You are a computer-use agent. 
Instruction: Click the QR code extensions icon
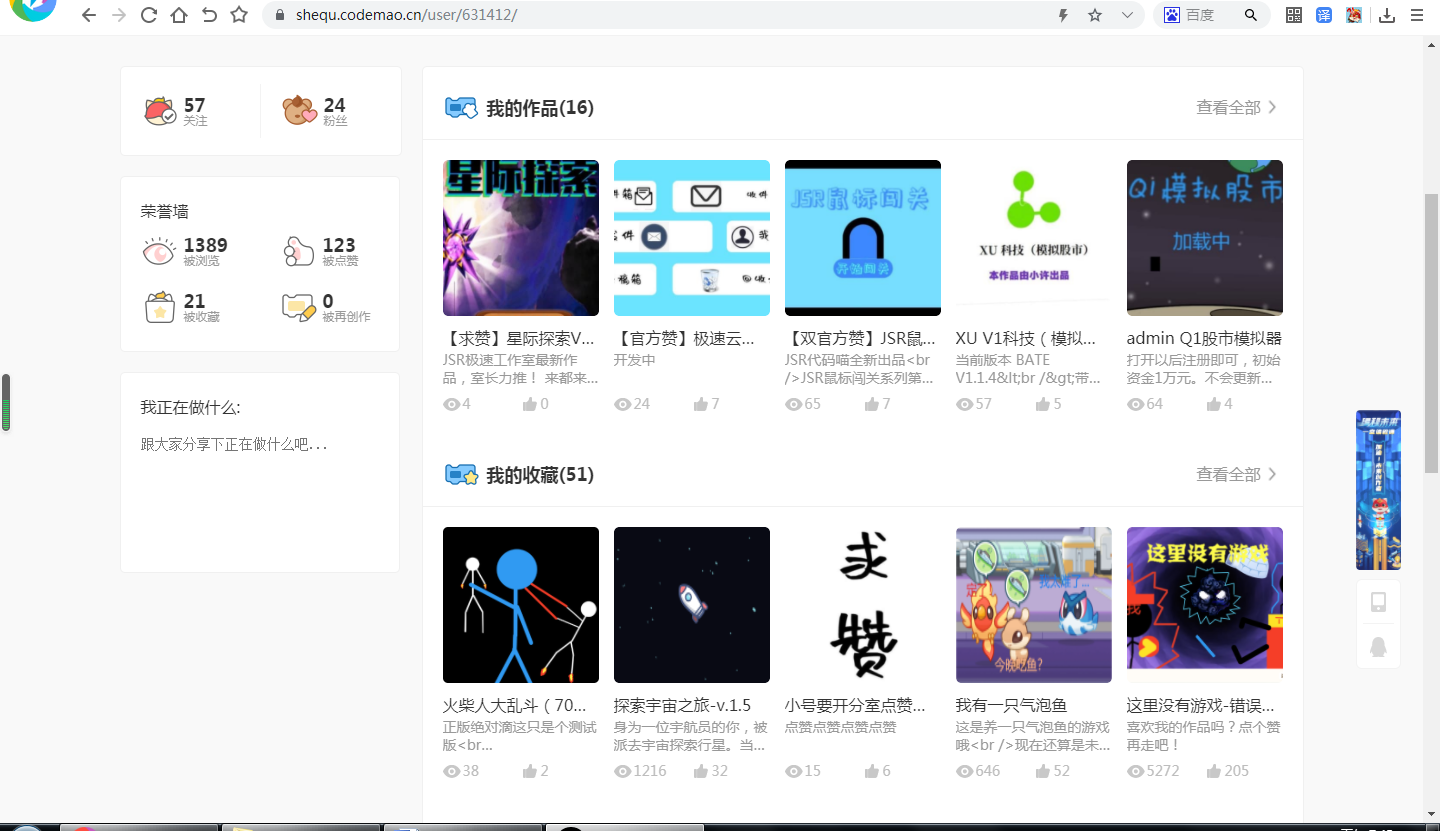(1294, 15)
